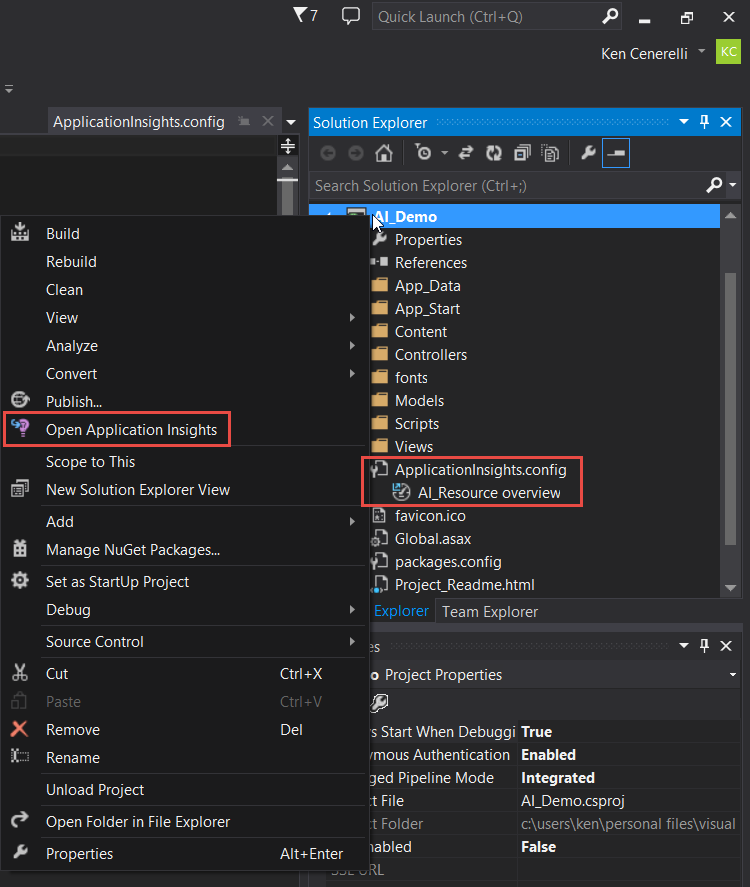Click the Search Solution Explorer field
This screenshot has width=750, height=887.
pos(507,186)
